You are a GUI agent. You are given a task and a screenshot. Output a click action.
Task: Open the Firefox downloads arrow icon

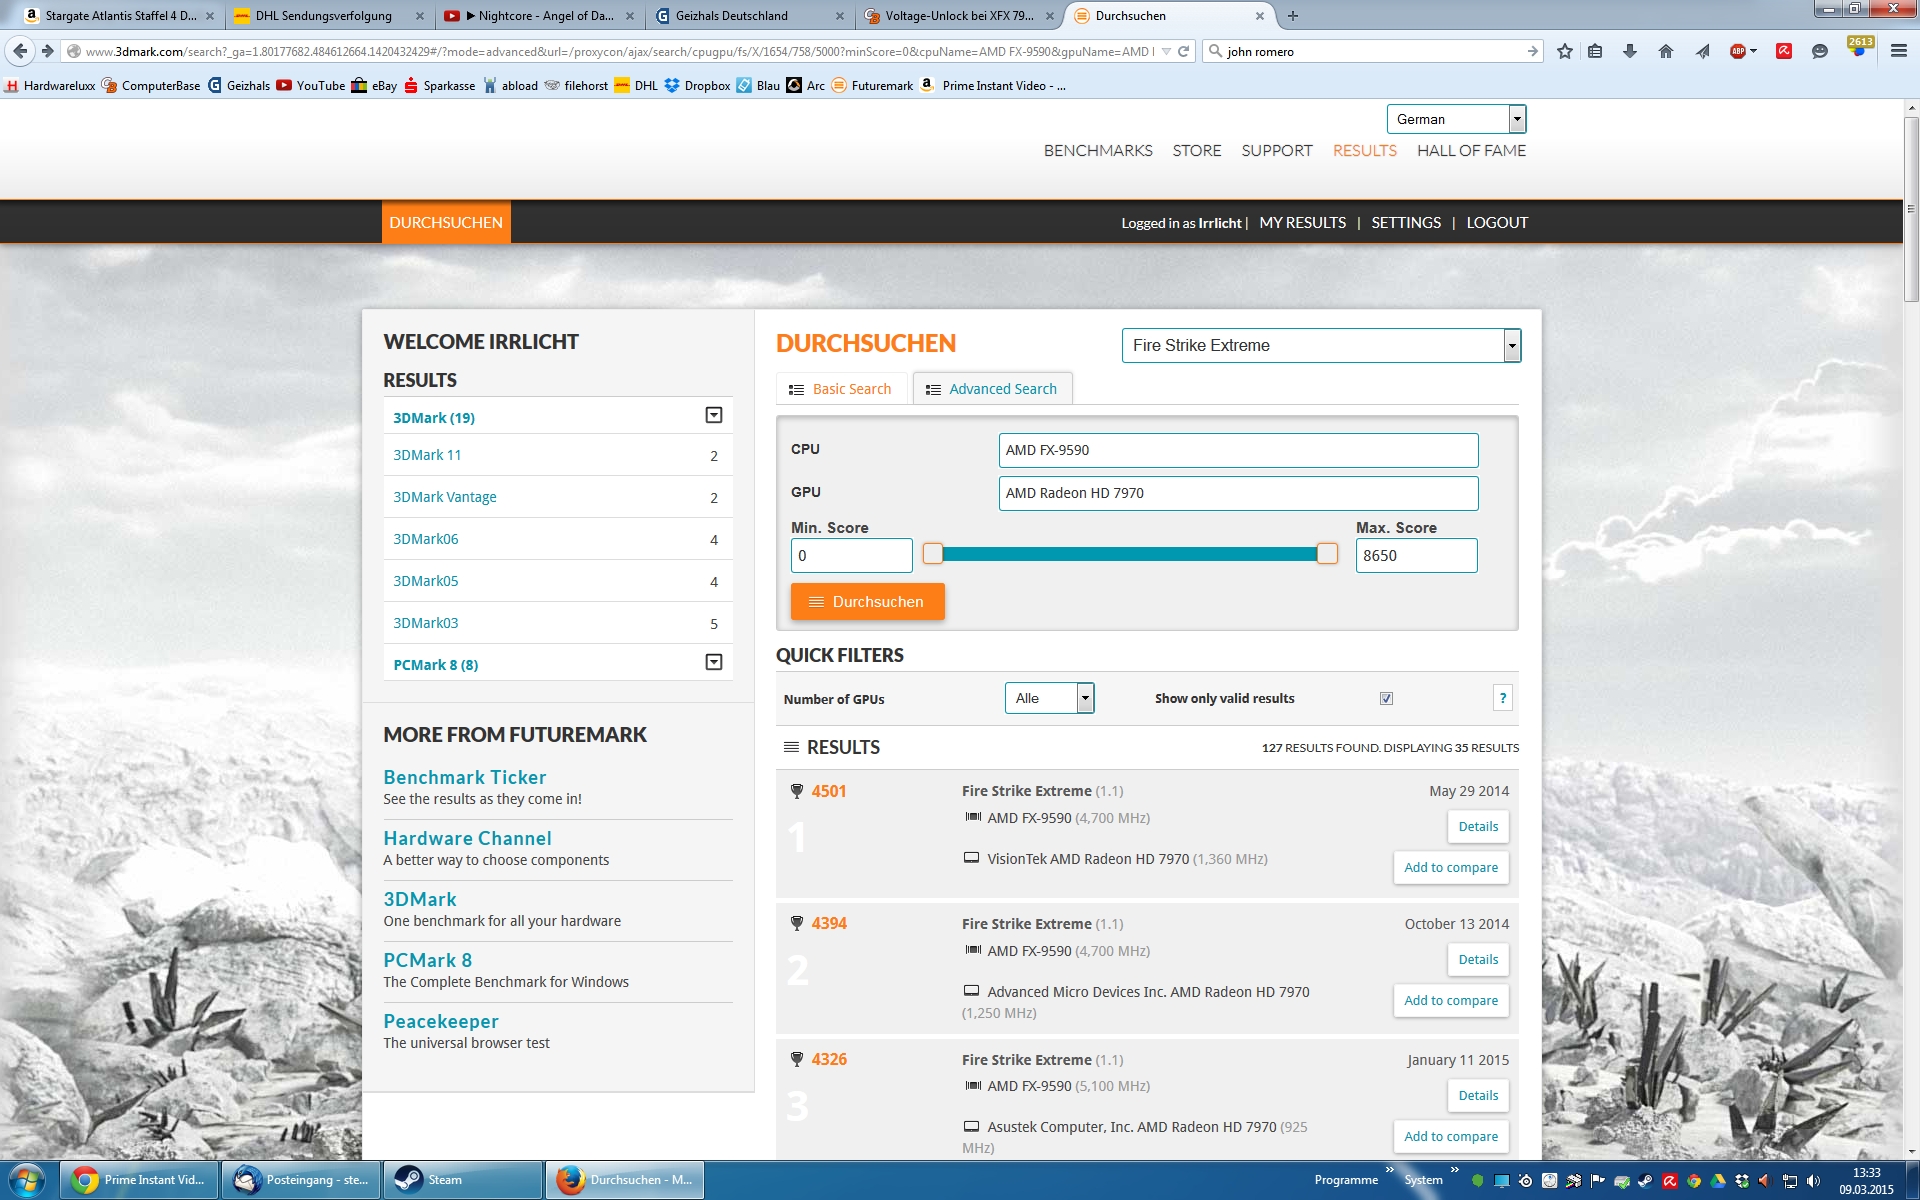click(x=1630, y=52)
